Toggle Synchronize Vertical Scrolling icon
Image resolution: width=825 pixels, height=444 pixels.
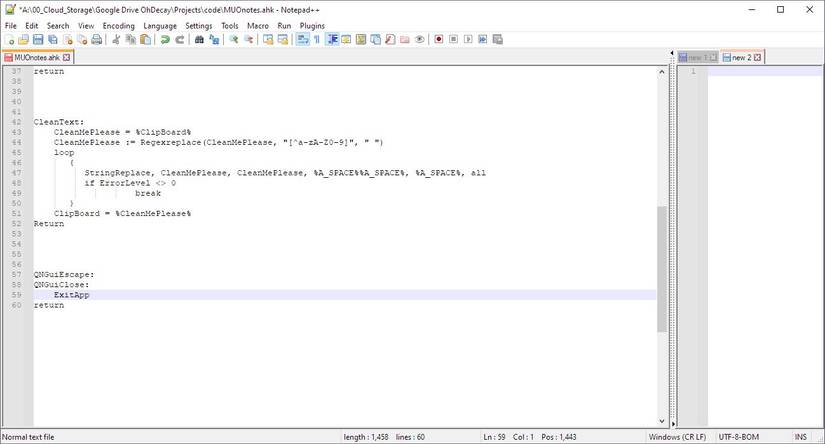tap(268, 39)
